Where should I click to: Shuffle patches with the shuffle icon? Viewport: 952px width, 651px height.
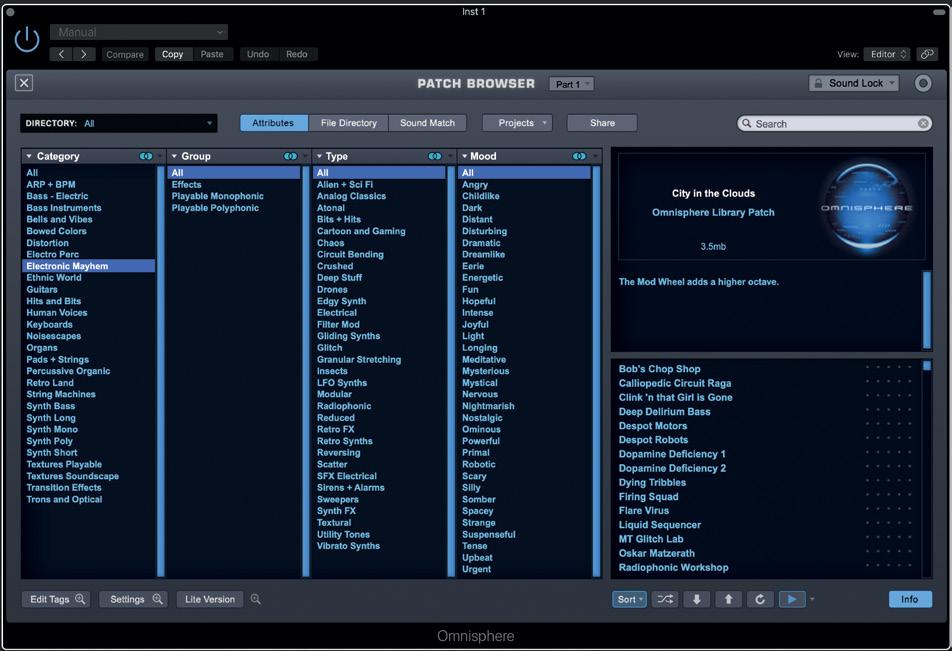point(665,599)
